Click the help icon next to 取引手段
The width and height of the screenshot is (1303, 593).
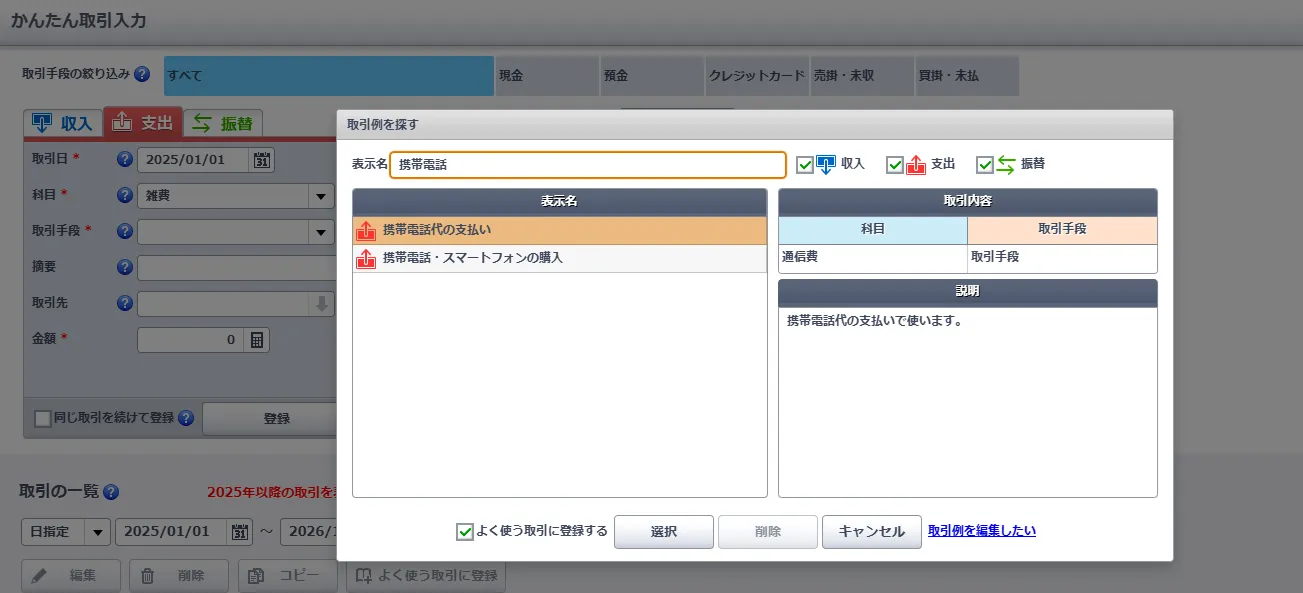click(124, 230)
